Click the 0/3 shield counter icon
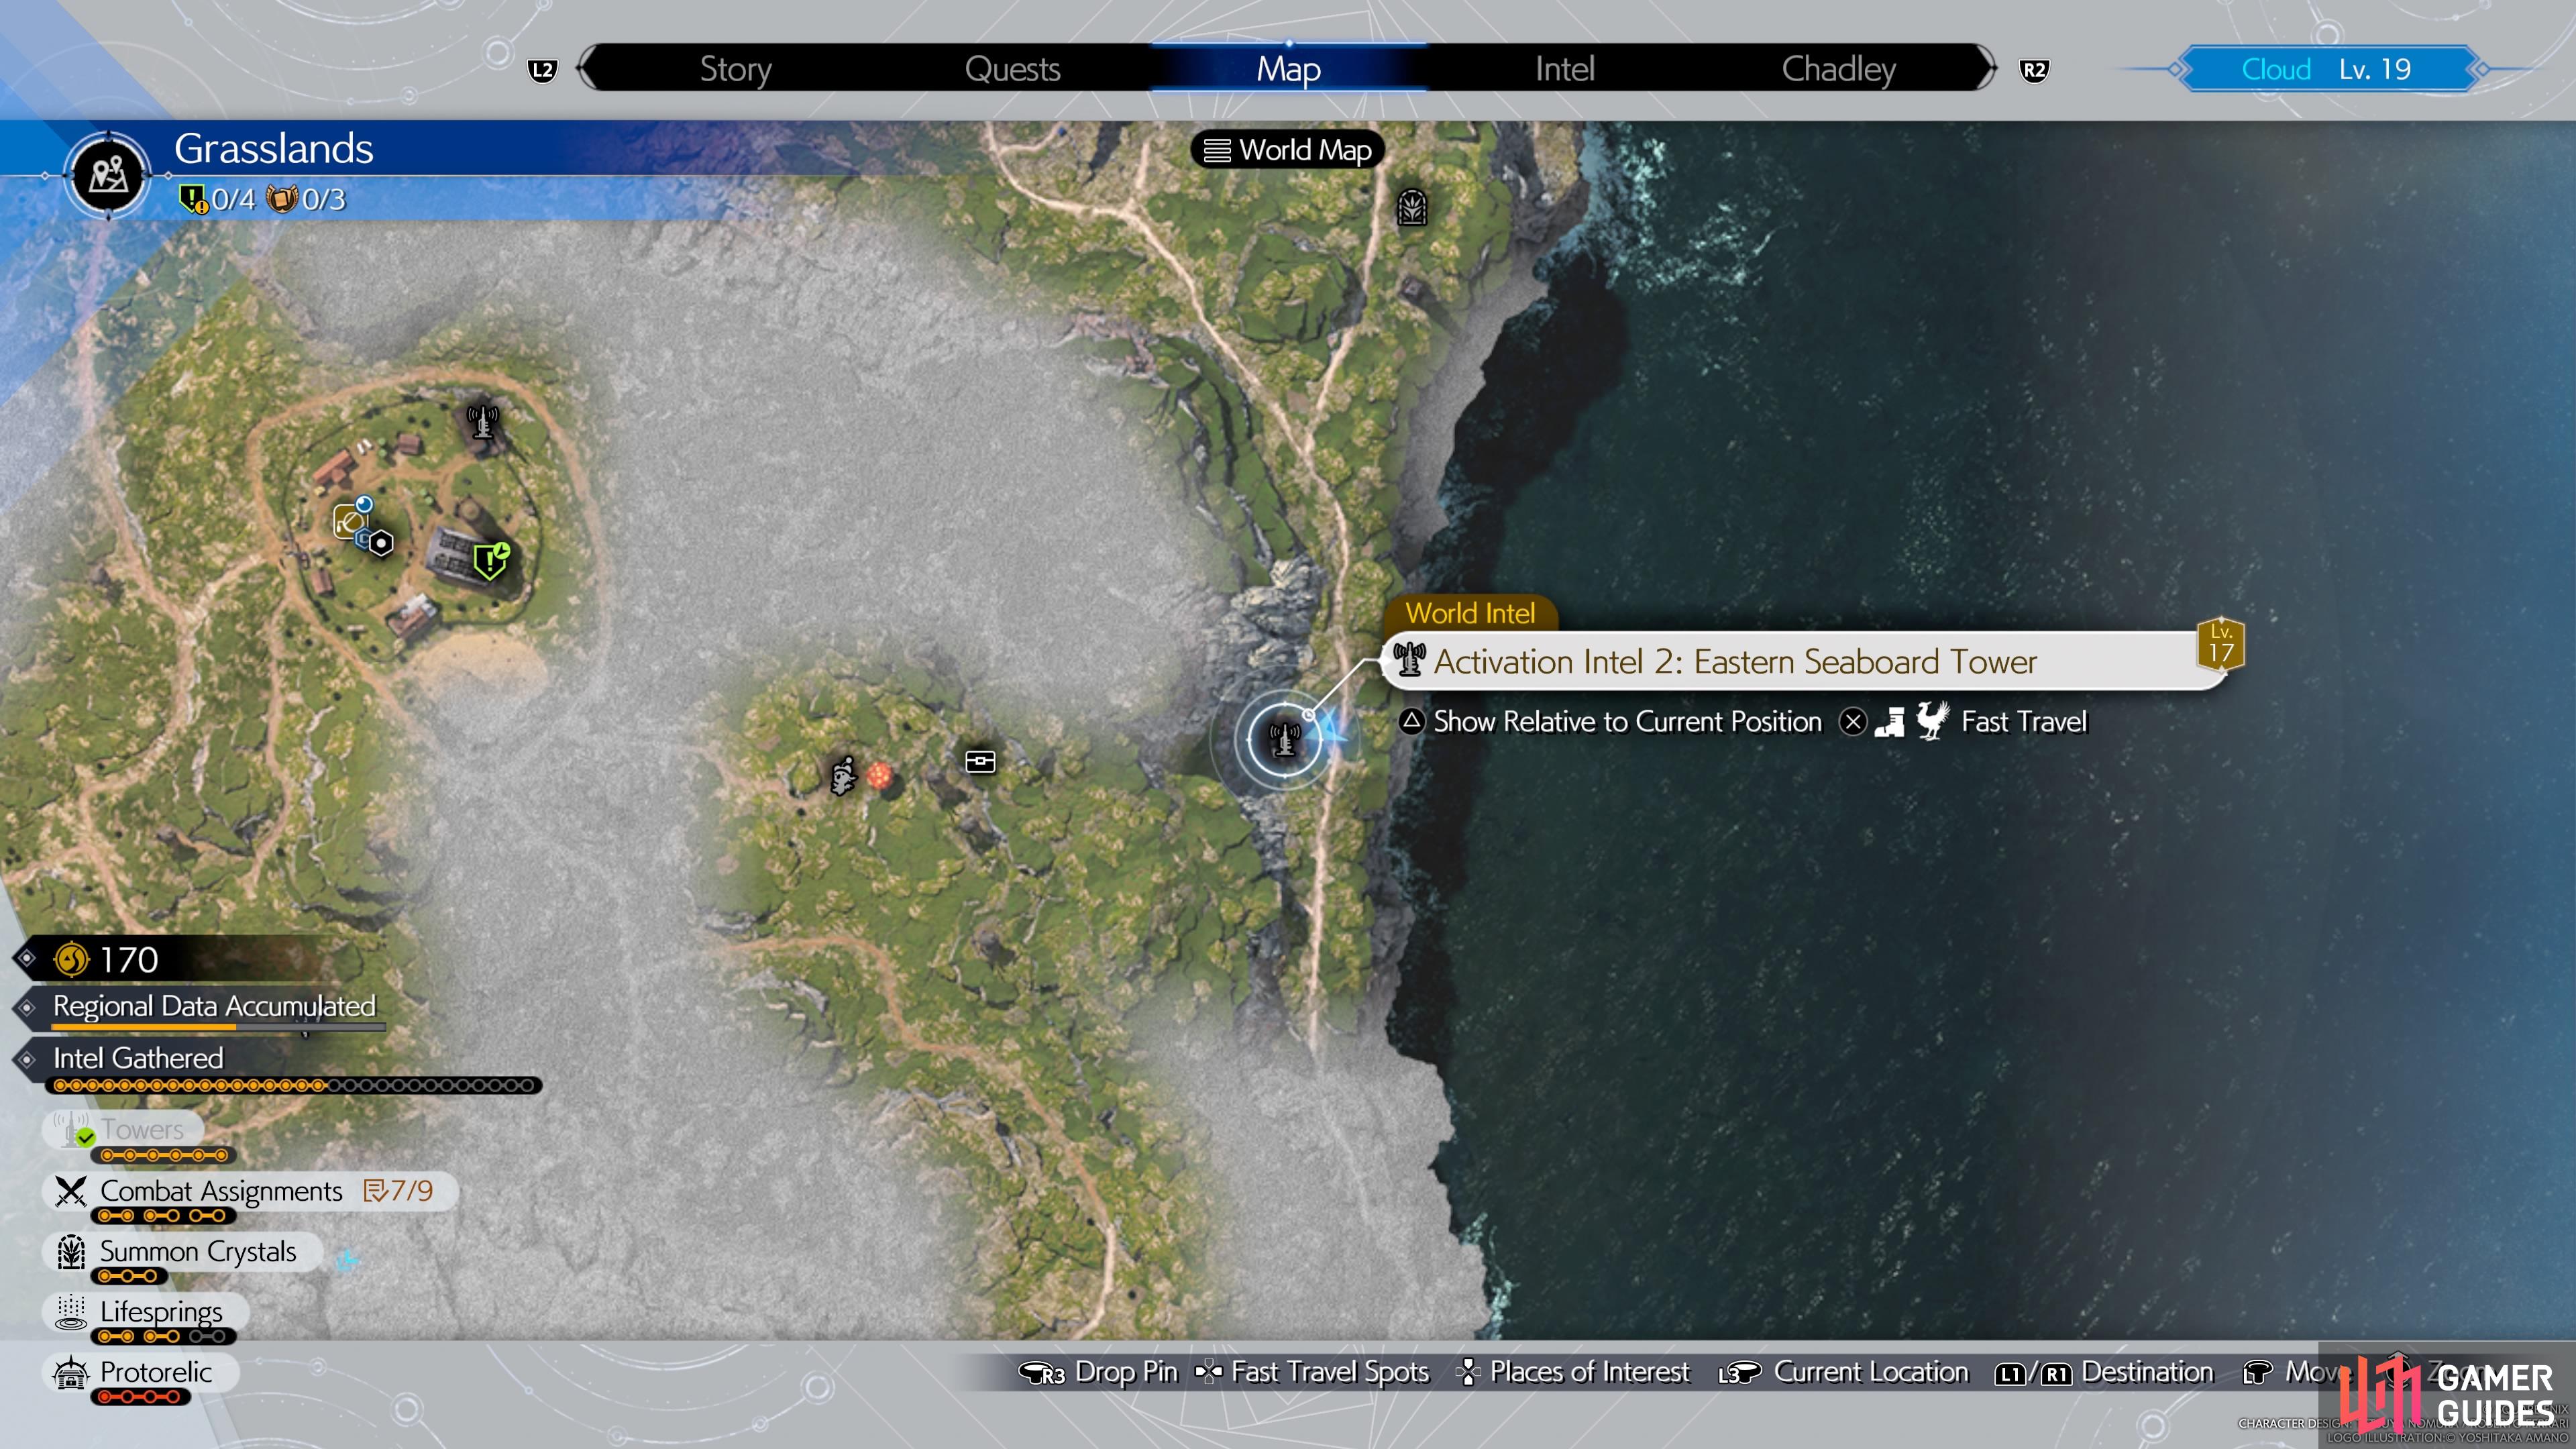Screen dimensions: 2576x1449 pos(281,199)
